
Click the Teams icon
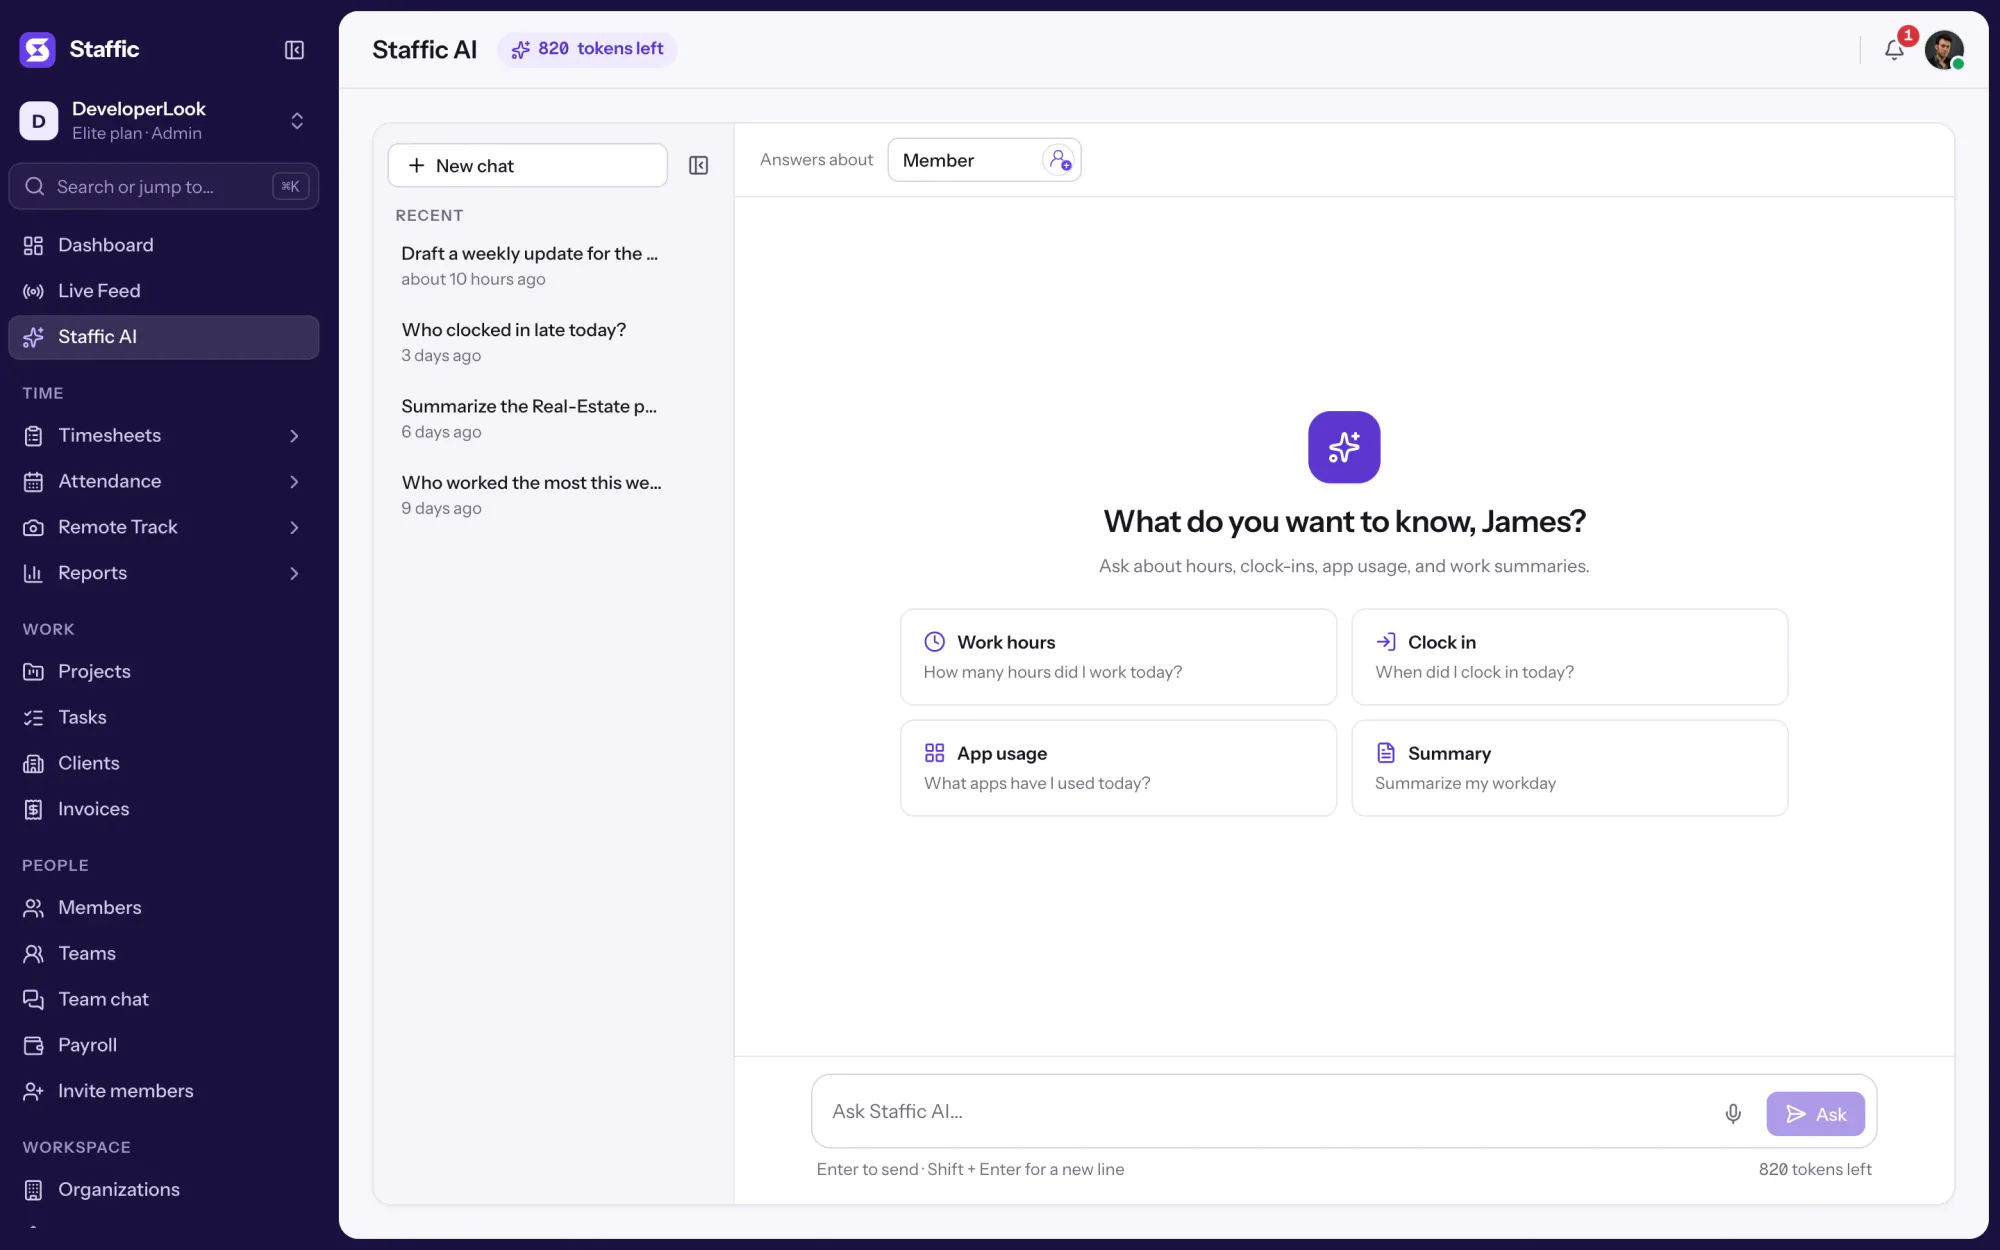[33, 954]
